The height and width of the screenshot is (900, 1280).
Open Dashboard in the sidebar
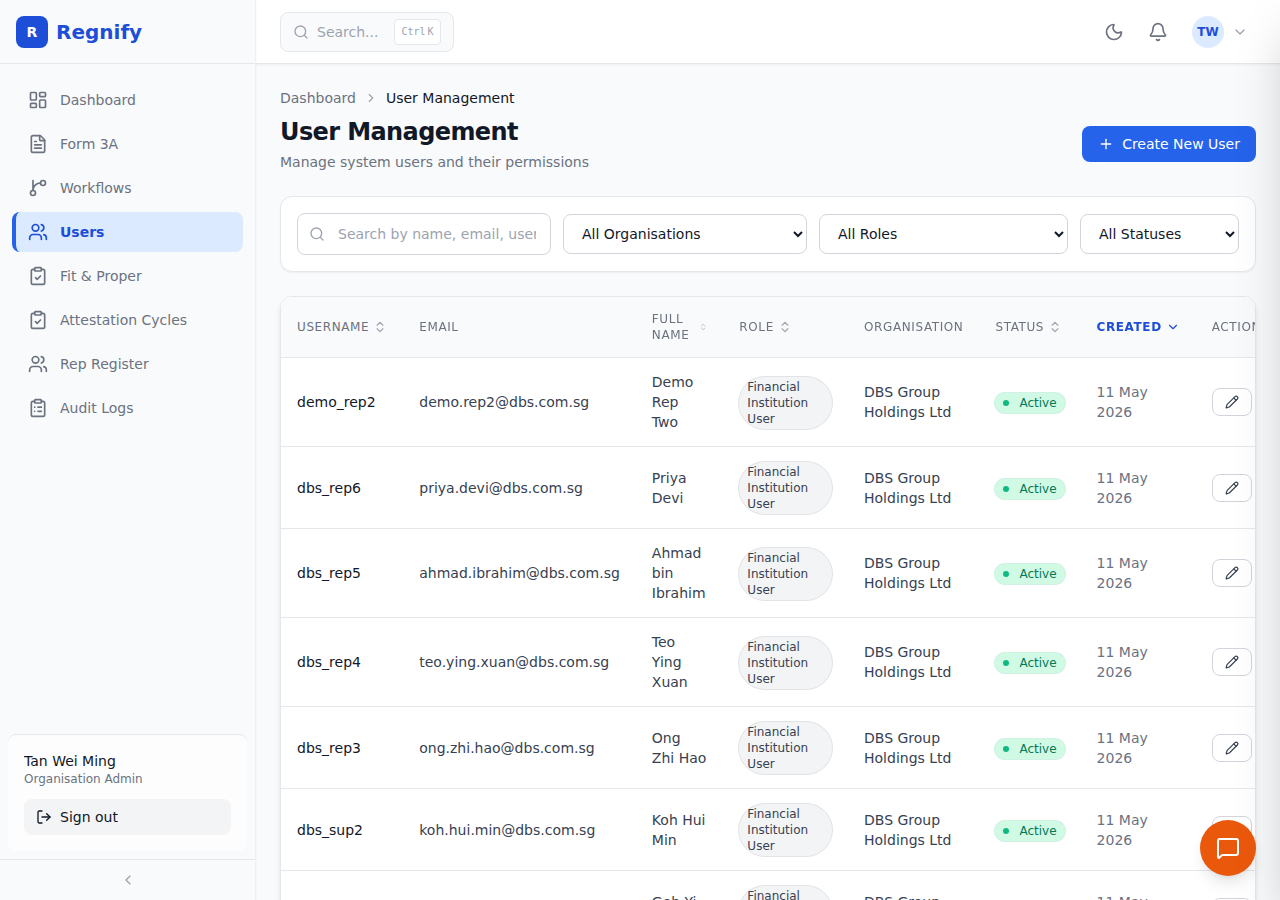pyautogui.click(x=128, y=100)
